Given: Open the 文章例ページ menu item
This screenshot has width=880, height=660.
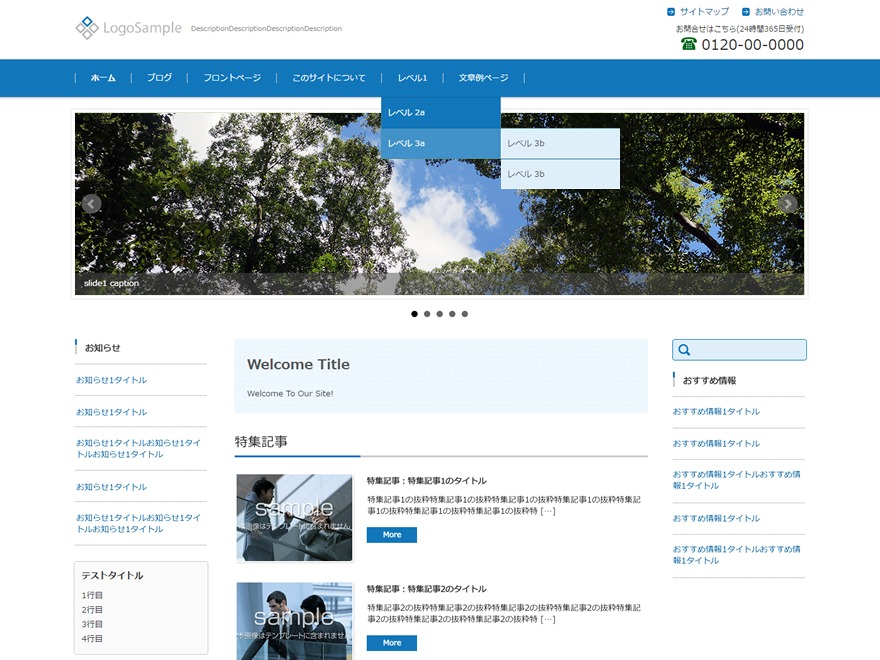Looking at the screenshot, I should coord(483,78).
